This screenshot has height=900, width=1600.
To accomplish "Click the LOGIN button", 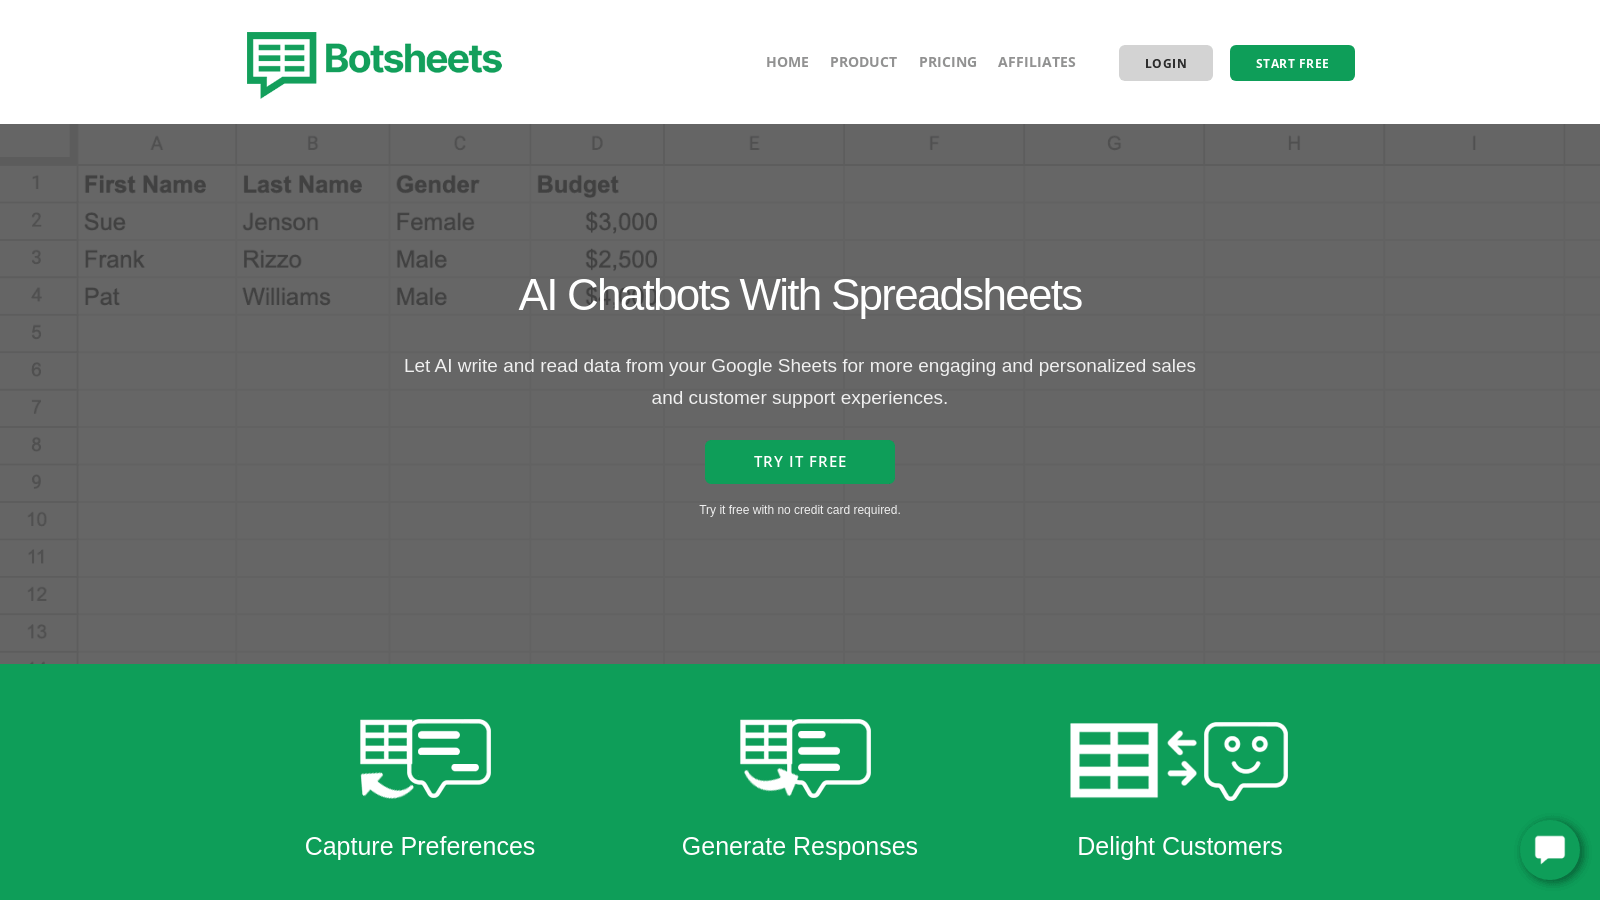I will [1166, 63].
